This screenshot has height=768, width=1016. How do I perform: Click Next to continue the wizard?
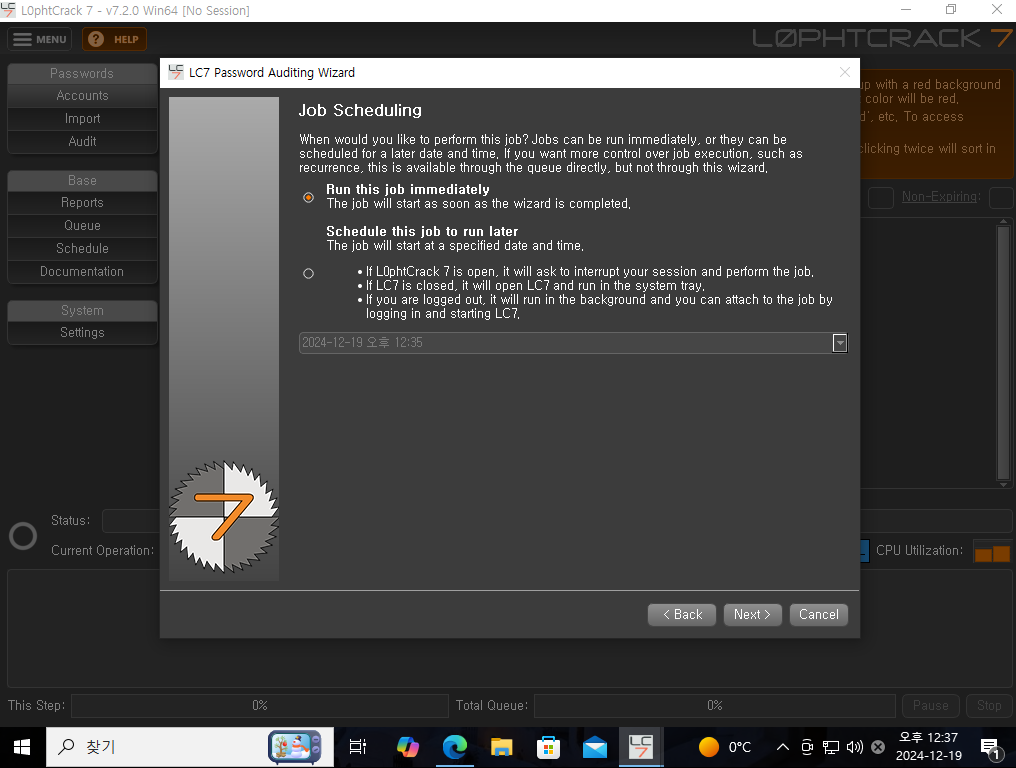(x=752, y=614)
